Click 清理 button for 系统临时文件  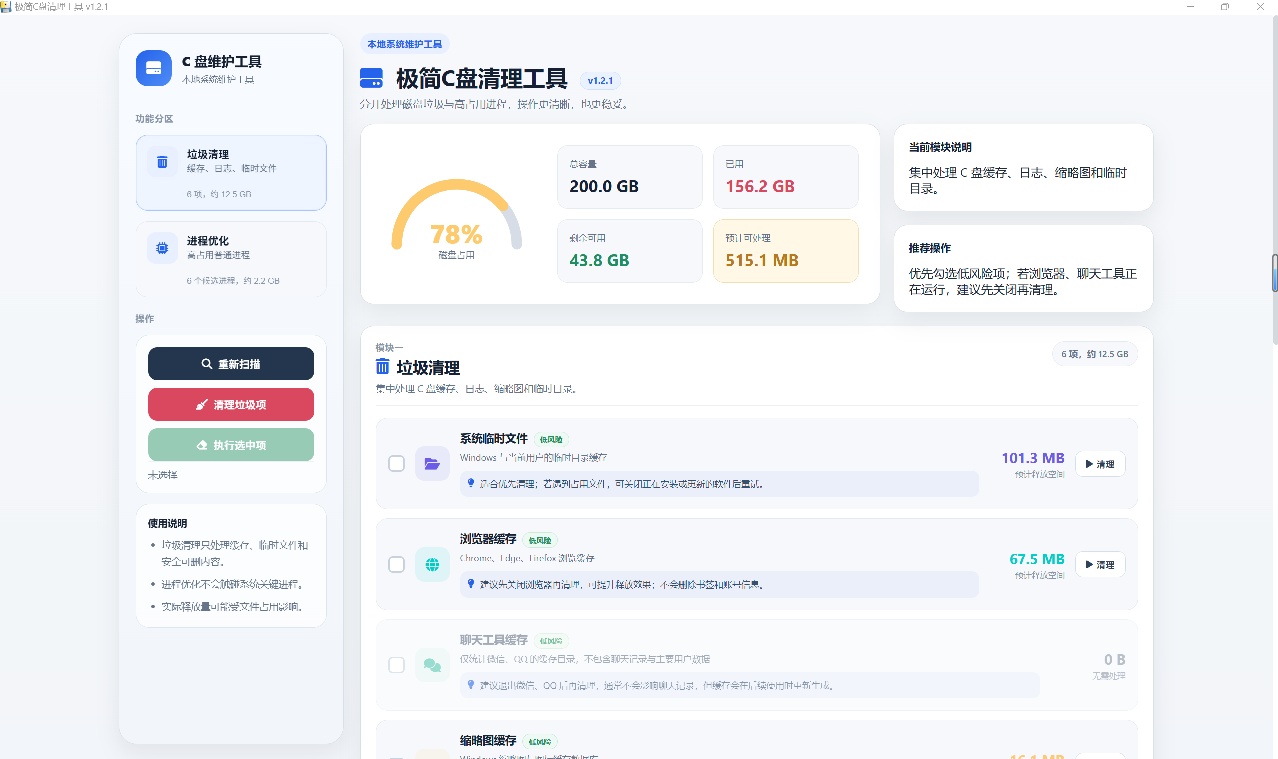click(1100, 464)
